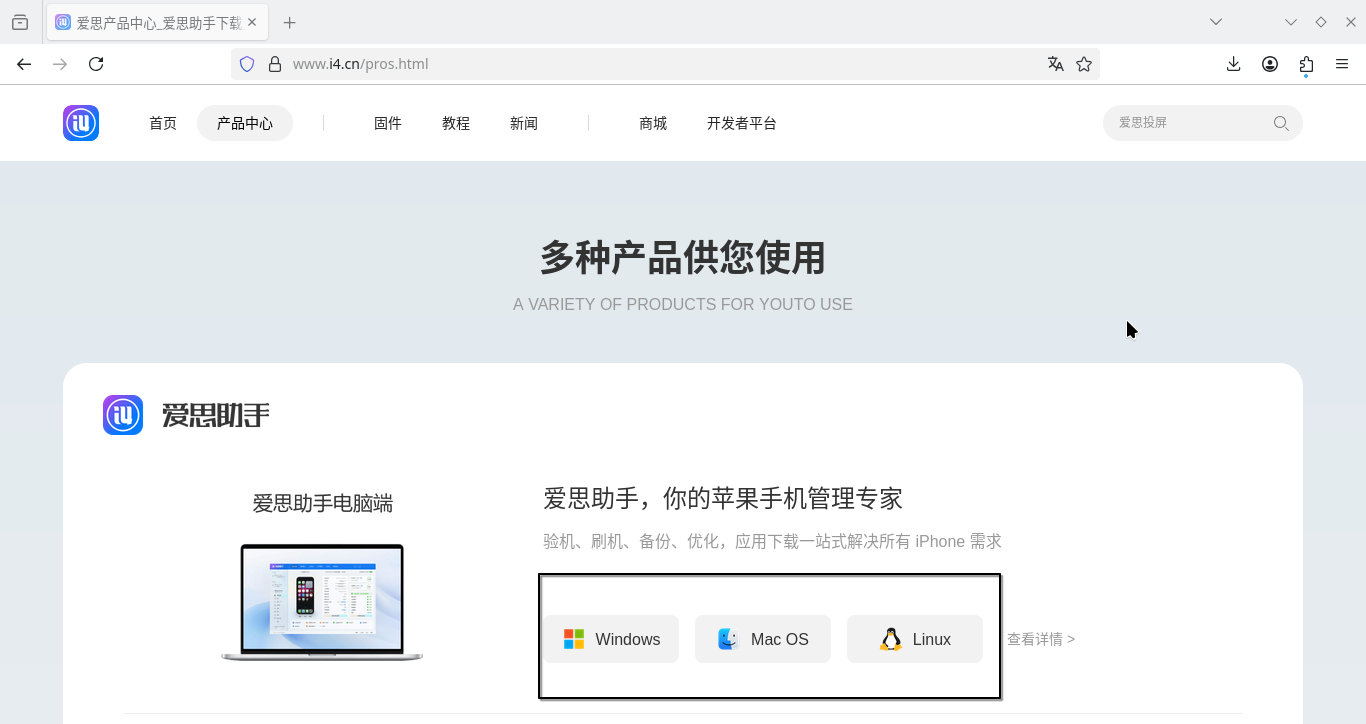
Task: Close the 爱思产品中心 tab
Action: (251, 22)
